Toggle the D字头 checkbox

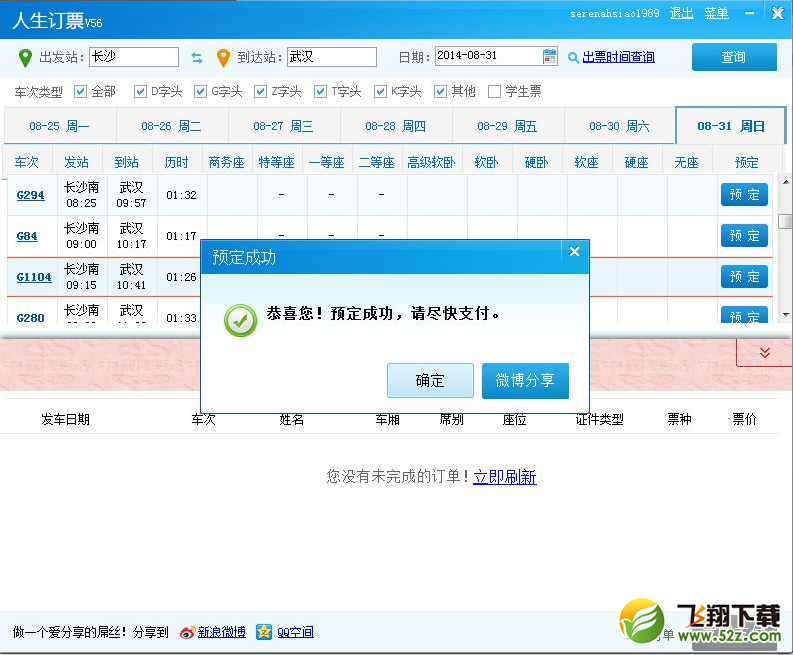click(140, 92)
